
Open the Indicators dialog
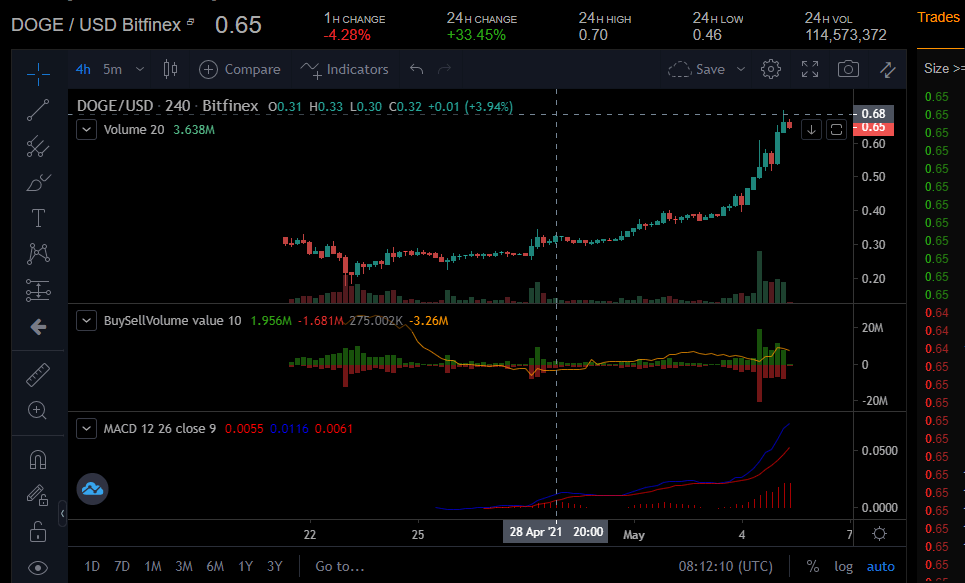pyautogui.click(x=345, y=70)
